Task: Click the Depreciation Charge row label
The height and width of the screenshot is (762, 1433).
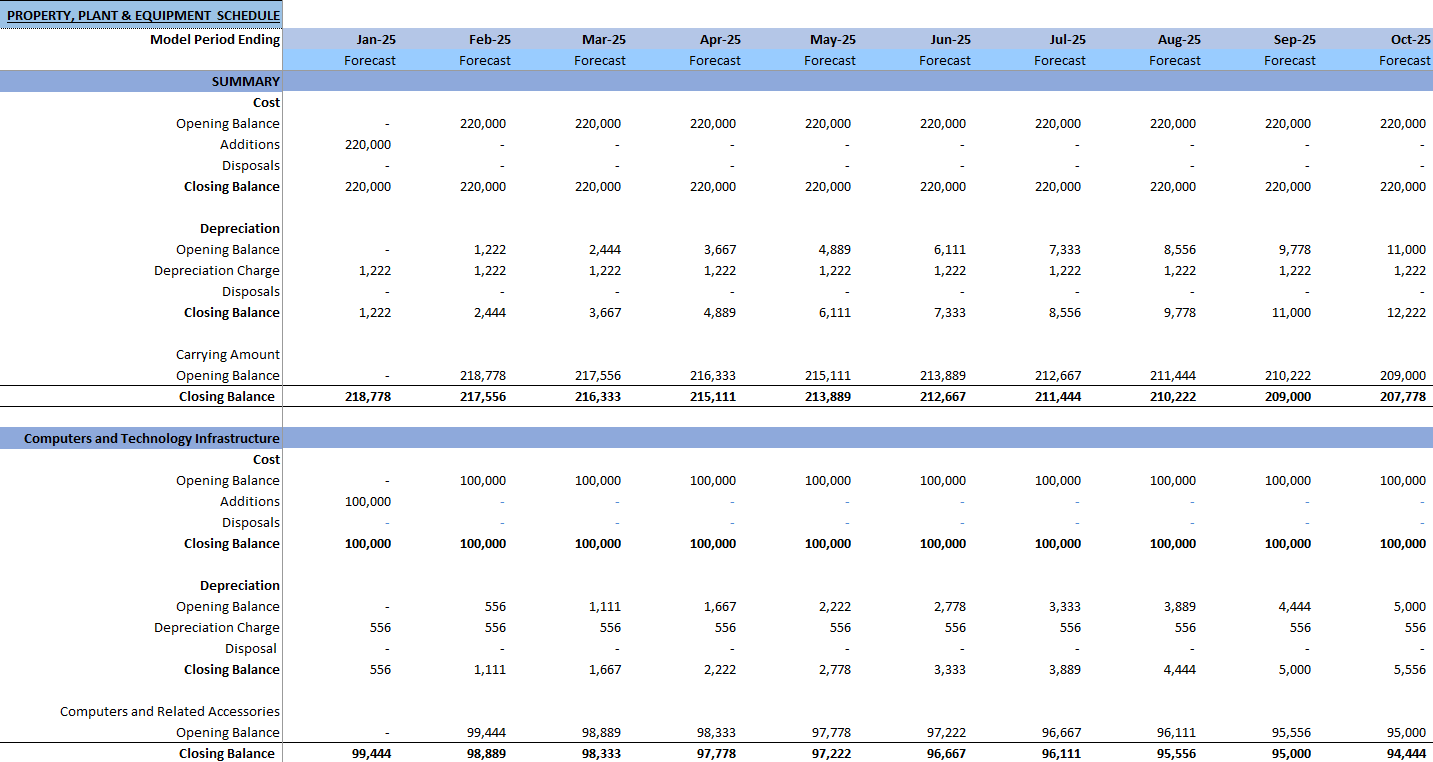Action: 217,270
